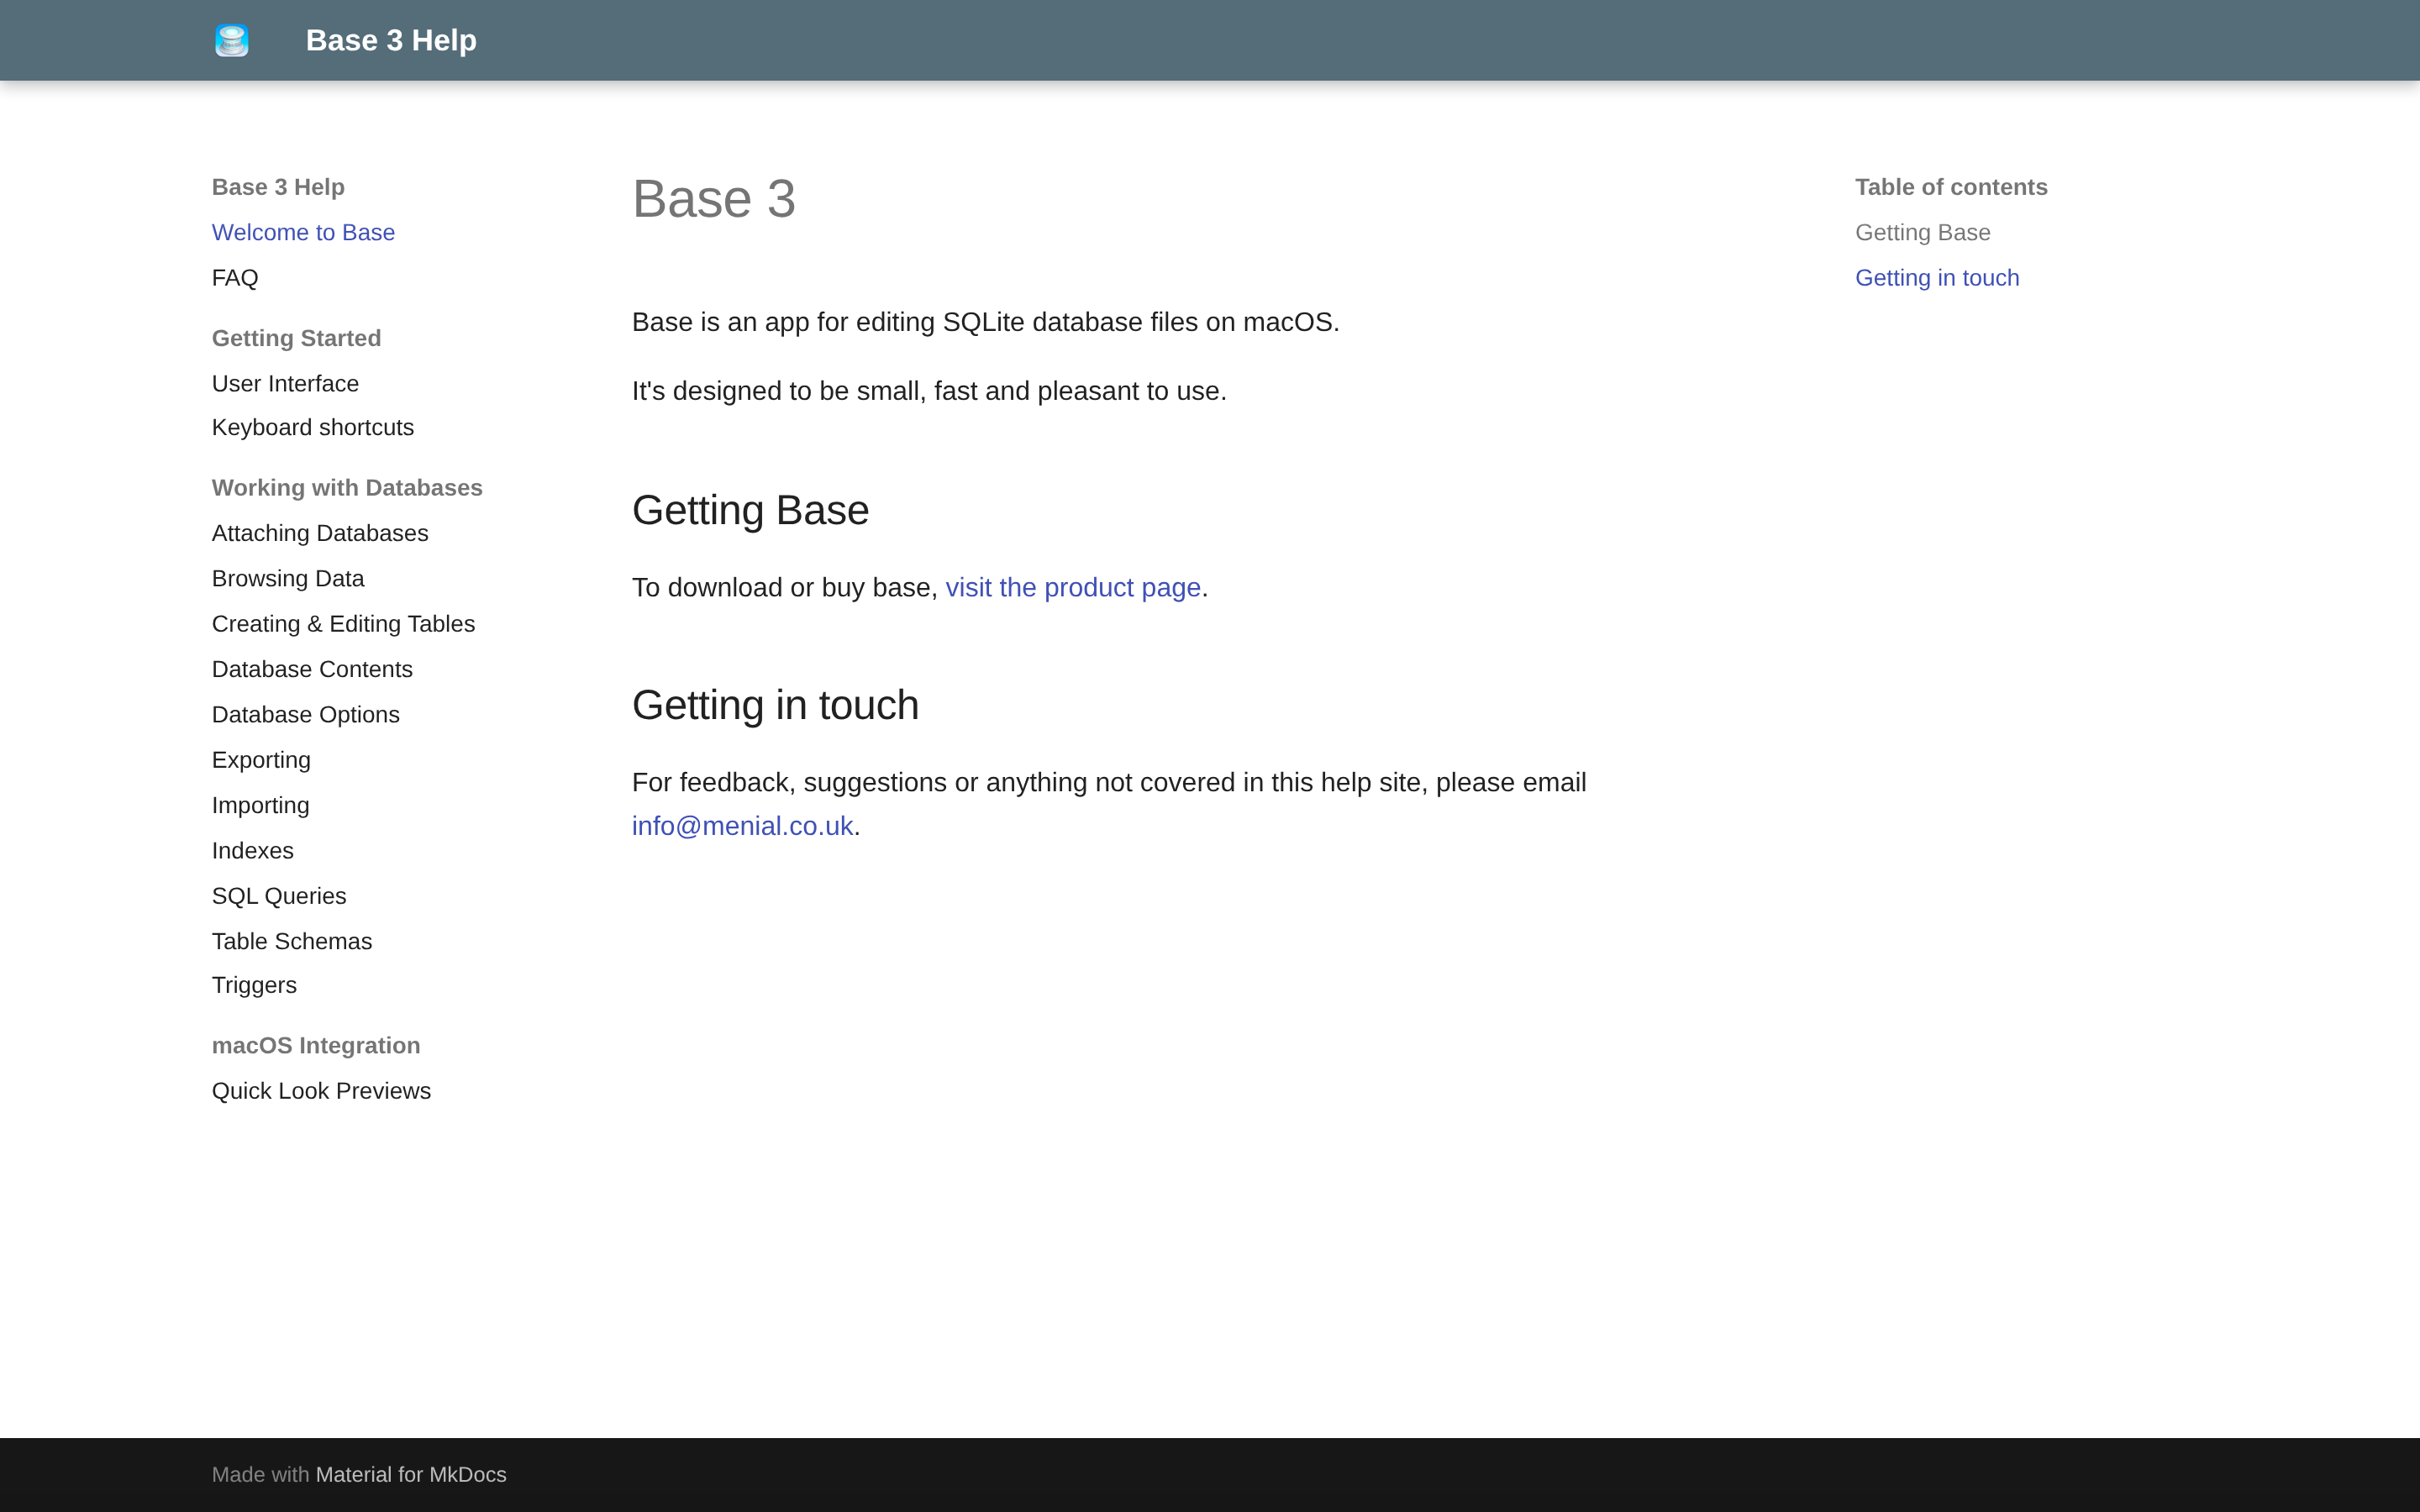Open Material for MkDocs footer link
Screen dimensions: 2420x1512
(x=411, y=1474)
